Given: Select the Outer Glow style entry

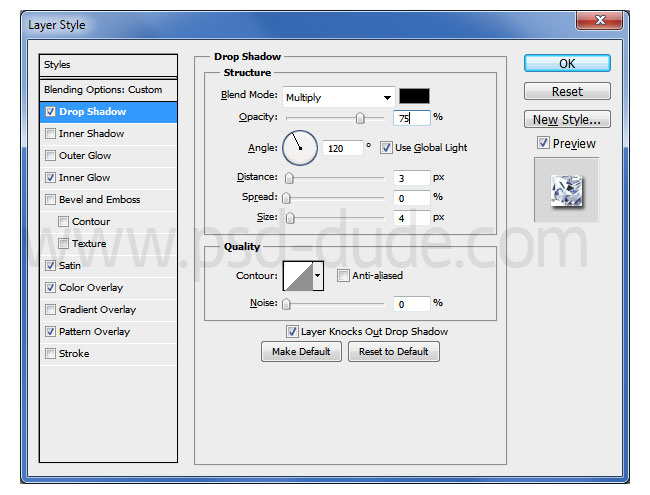Looking at the screenshot, I should [x=108, y=156].
